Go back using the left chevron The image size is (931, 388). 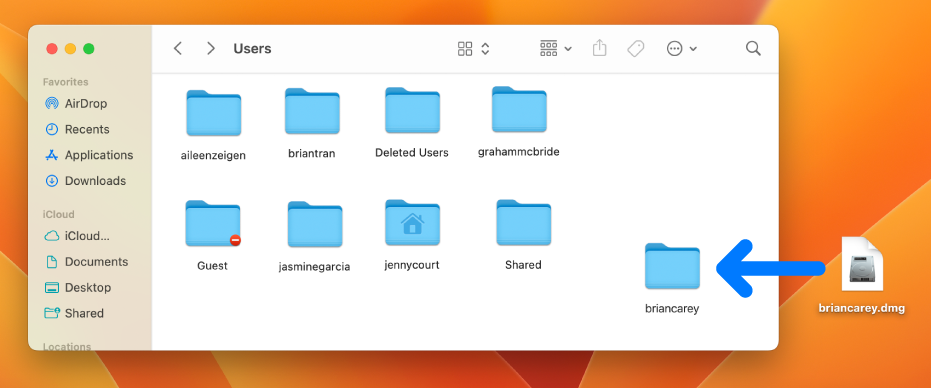[x=178, y=49]
